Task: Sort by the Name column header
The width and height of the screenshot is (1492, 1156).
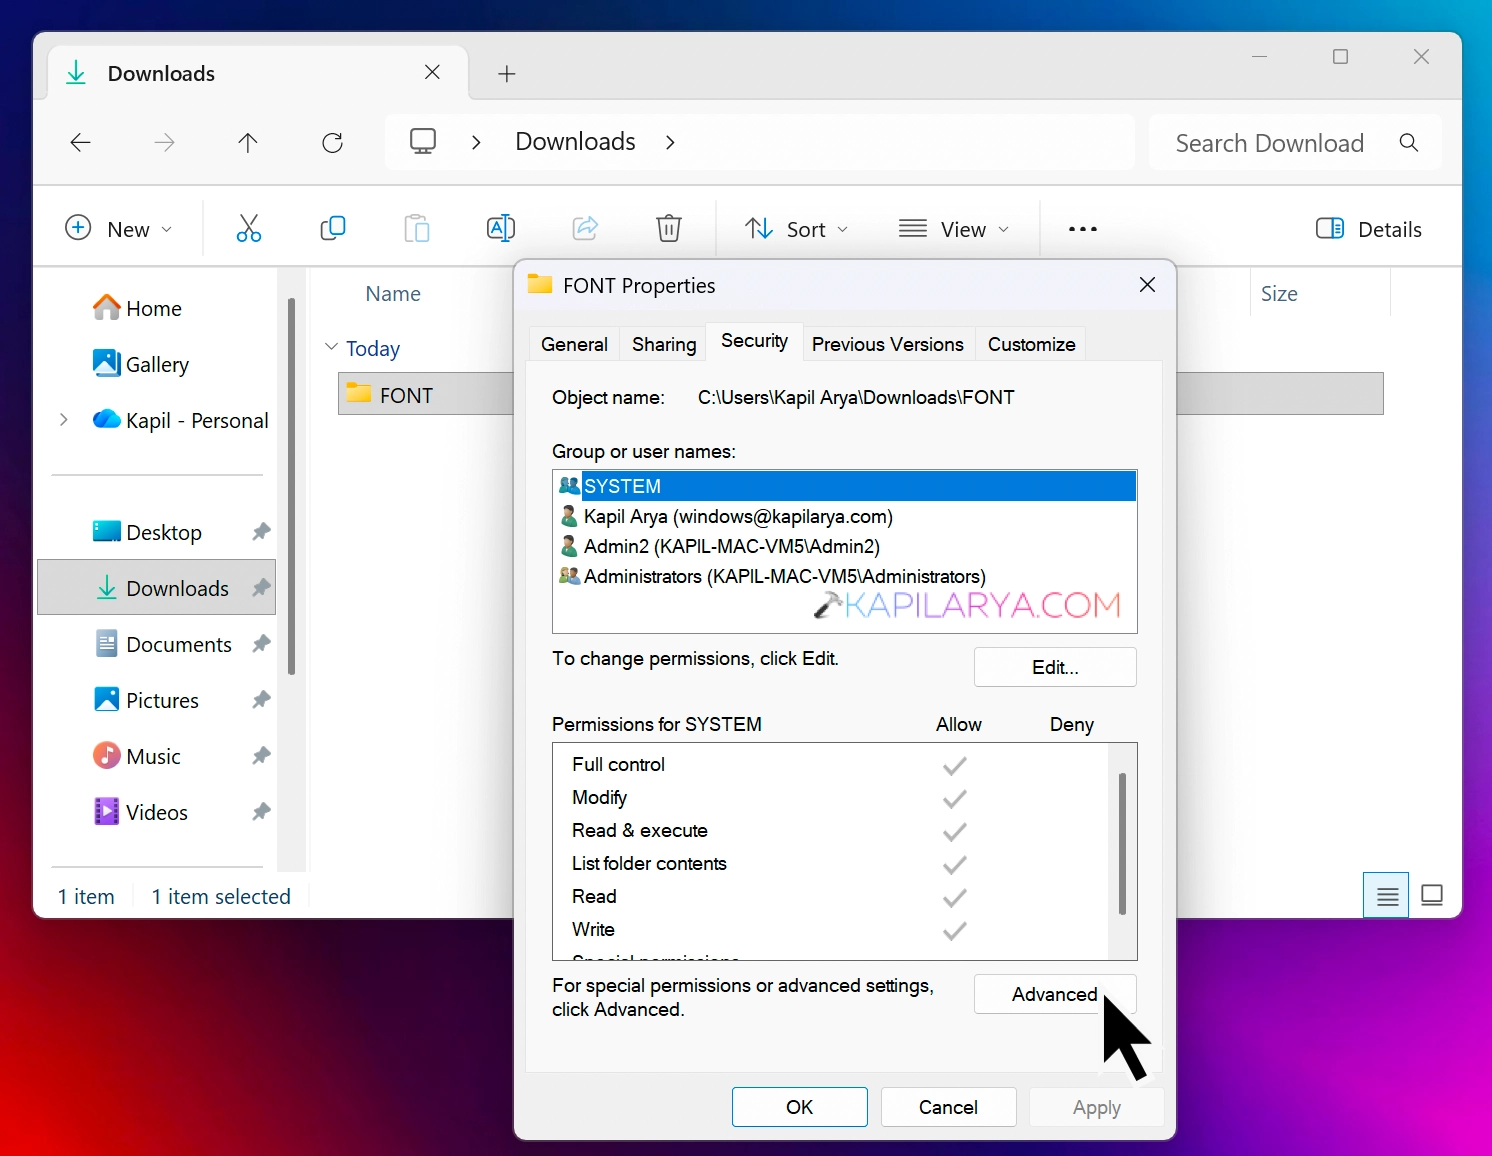Action: (393, 294)
